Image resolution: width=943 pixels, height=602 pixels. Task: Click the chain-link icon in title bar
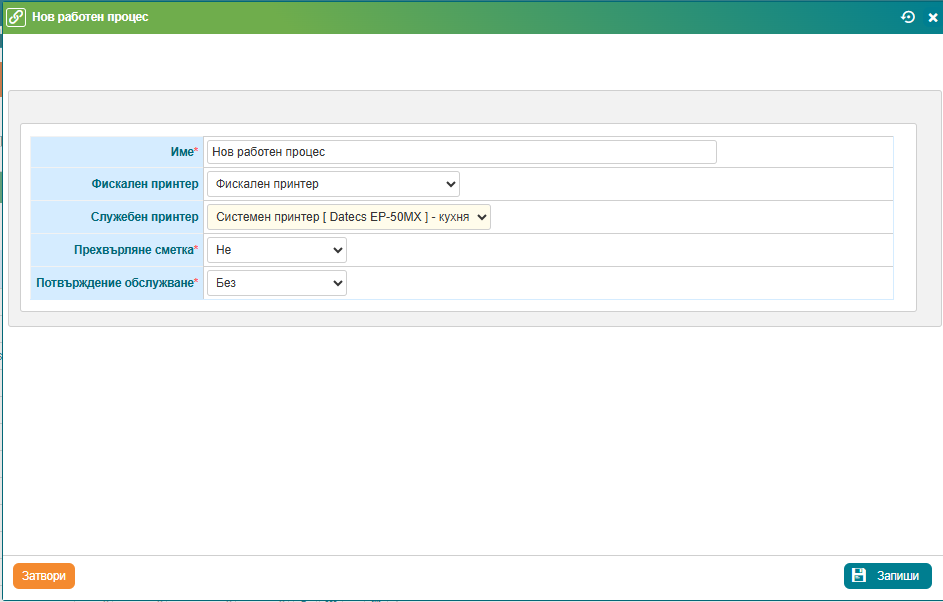(x=16, y=17)
